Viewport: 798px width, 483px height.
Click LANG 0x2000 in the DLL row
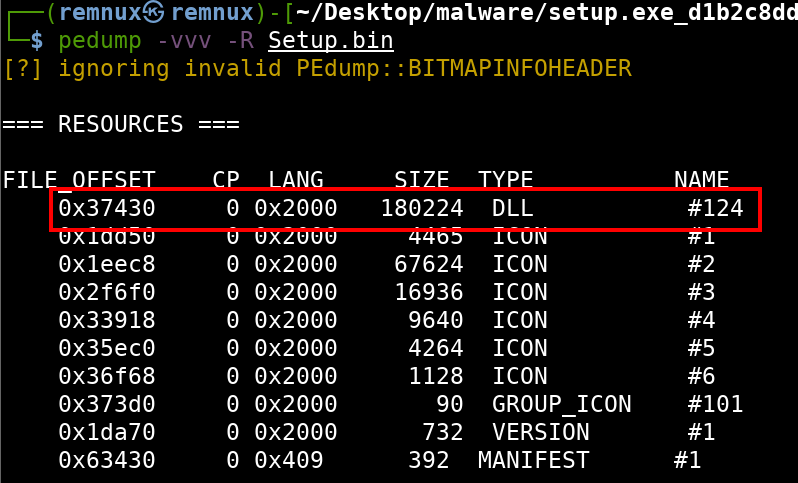(x=296, y=208)
